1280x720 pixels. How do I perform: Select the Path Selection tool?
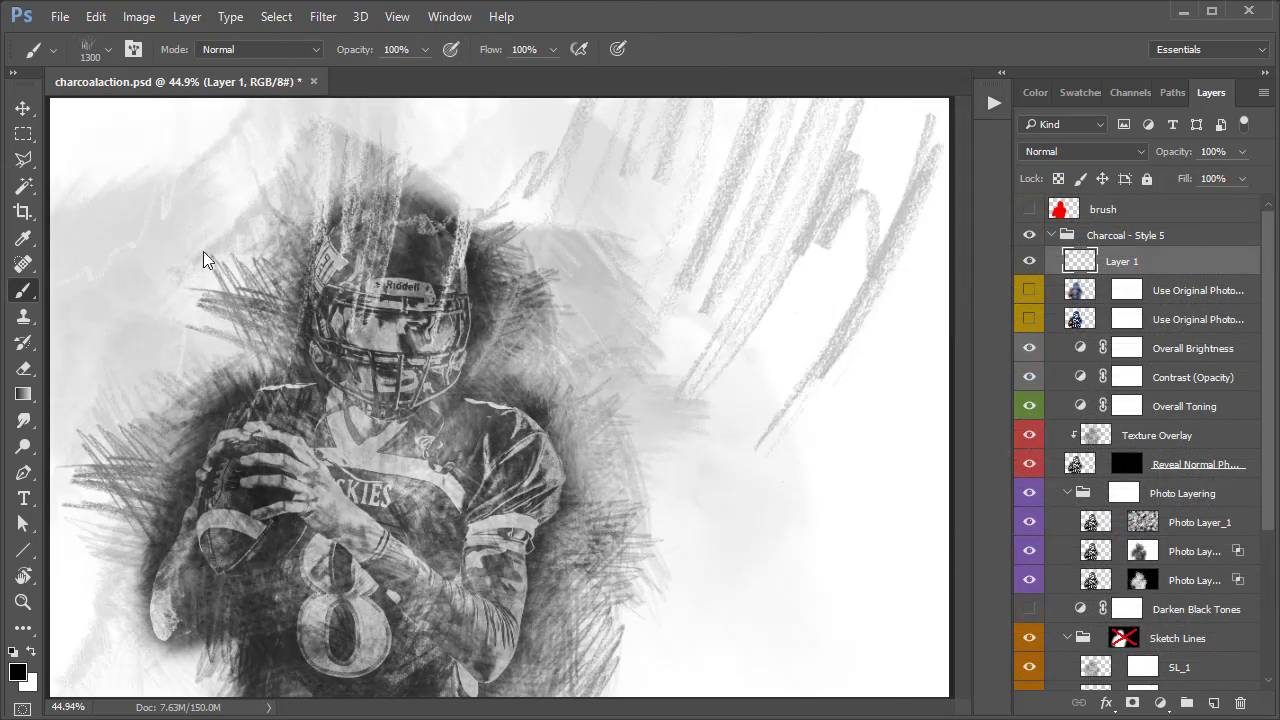pyautogui.click(x=23, y=525)
